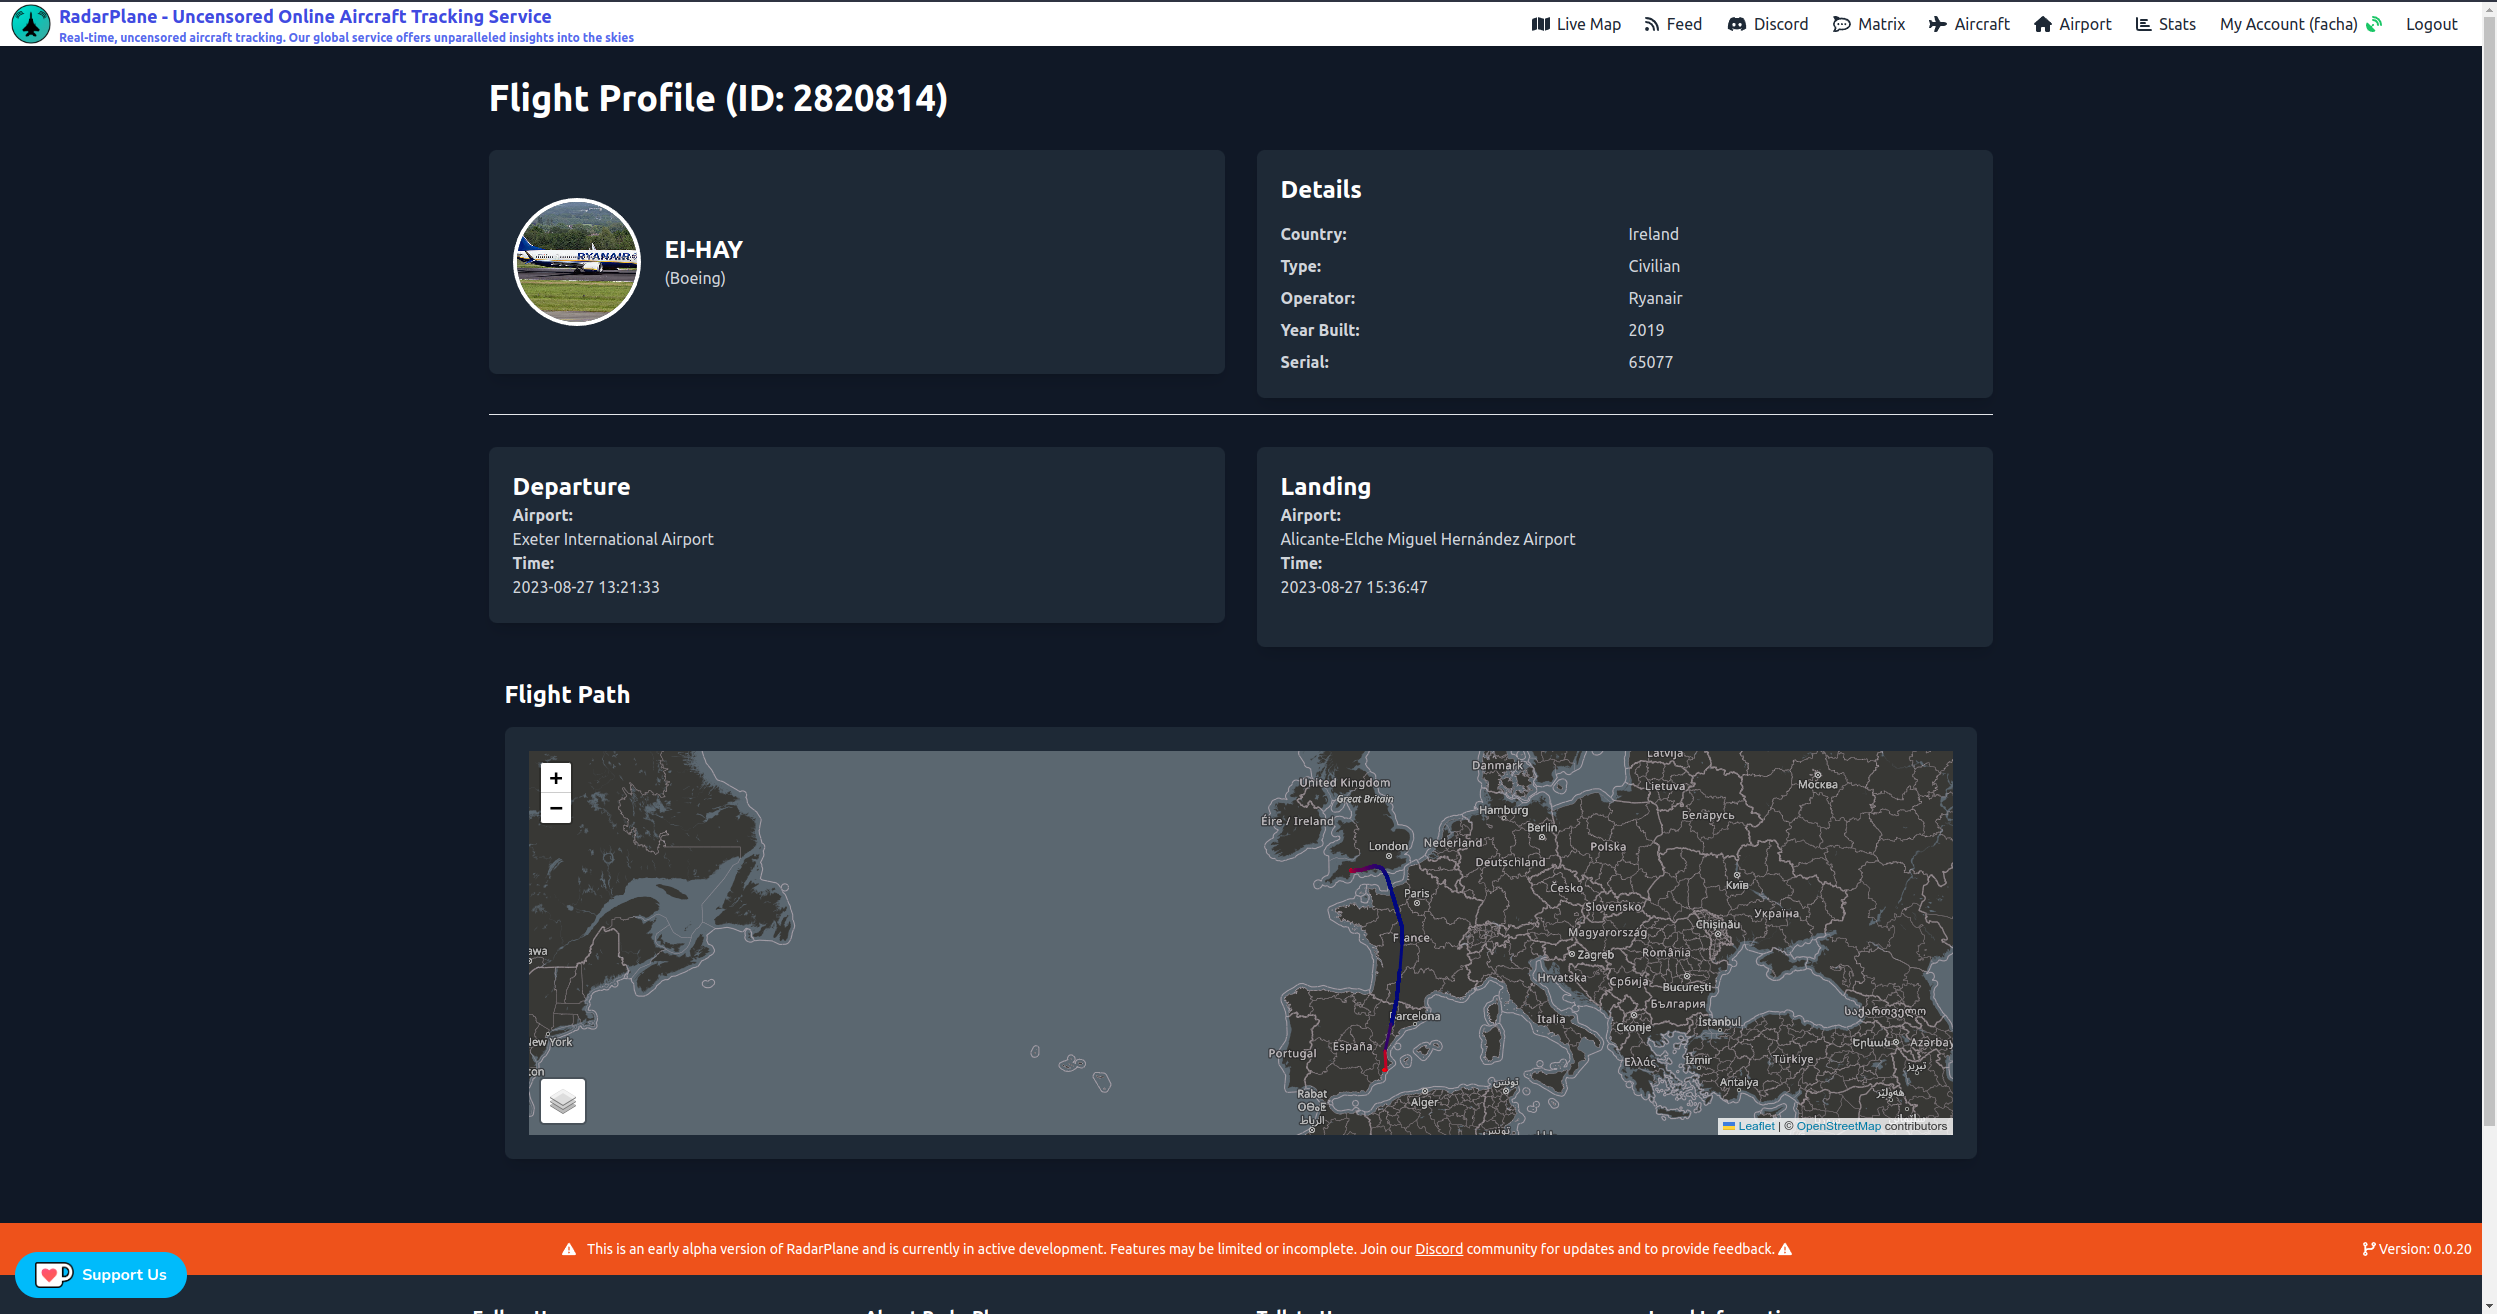
Task: Click the heart cup Support icon
Action: pyautogui.click(x=54, y=1275)
